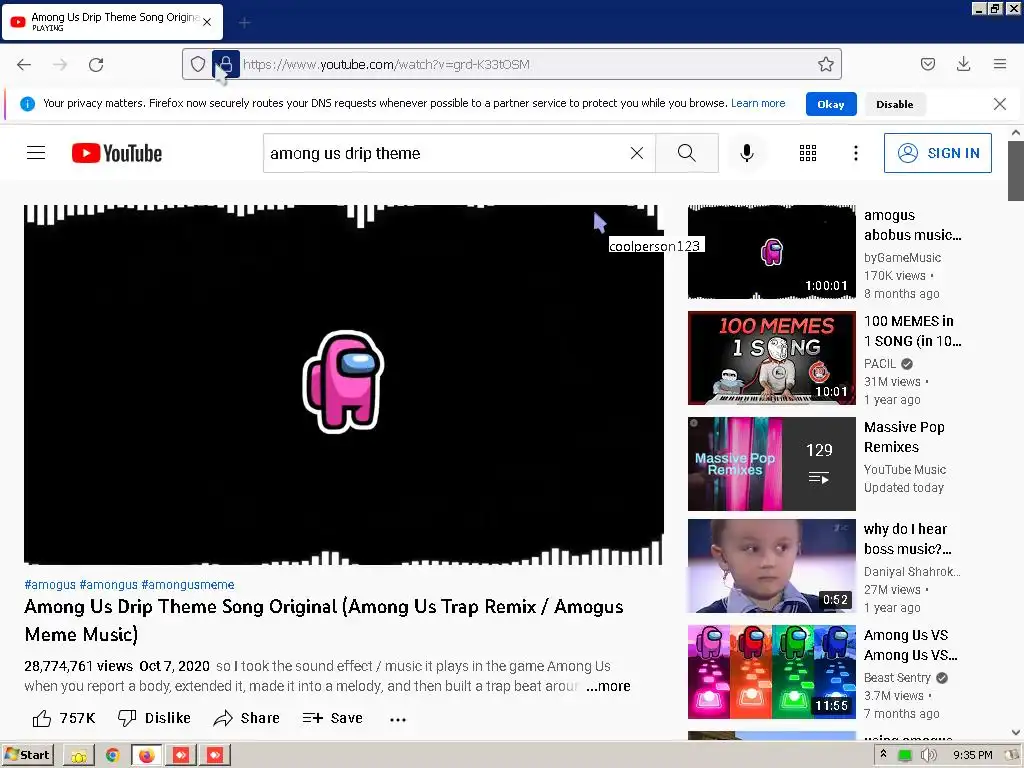Click the video player to pause
This screenshot has width=1024, height=768.
tap(344, 385)
